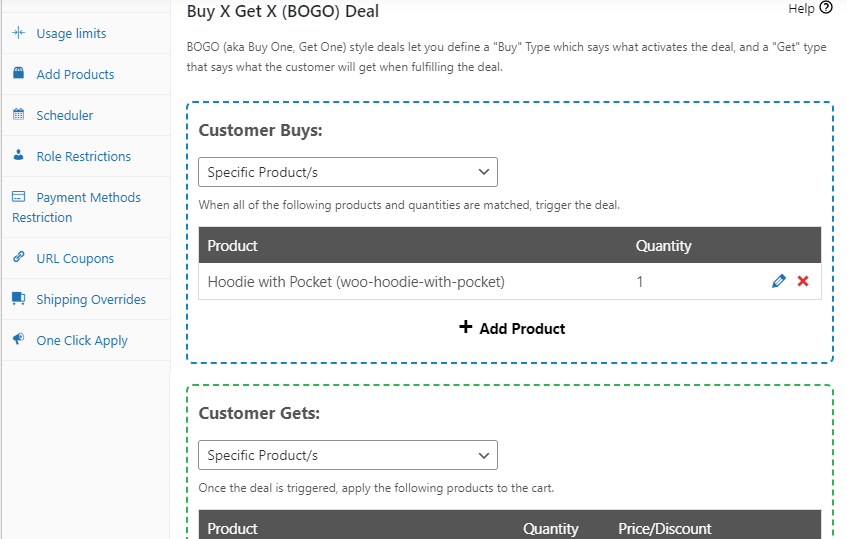
Task: Click Hoodie with Pocket product row
Action: 356,282
